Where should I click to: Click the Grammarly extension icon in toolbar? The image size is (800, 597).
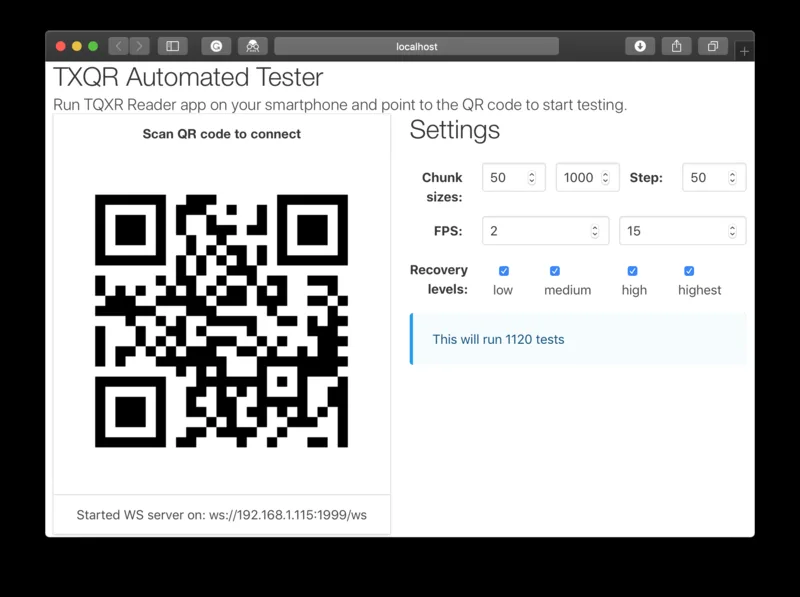(x=216, y=46)
